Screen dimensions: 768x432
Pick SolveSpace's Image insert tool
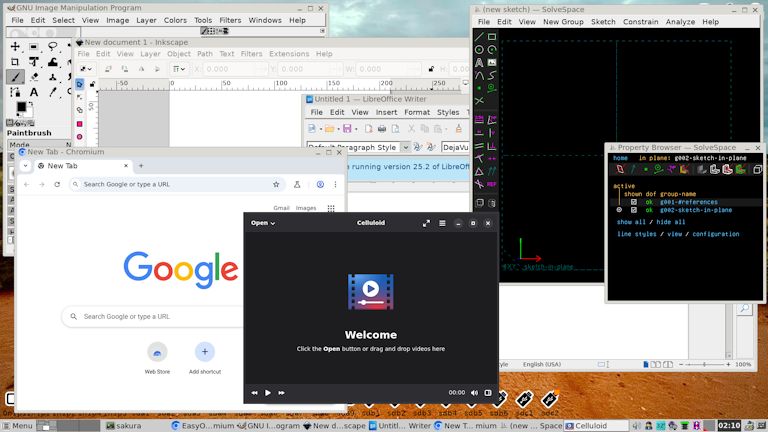[492, 62]
